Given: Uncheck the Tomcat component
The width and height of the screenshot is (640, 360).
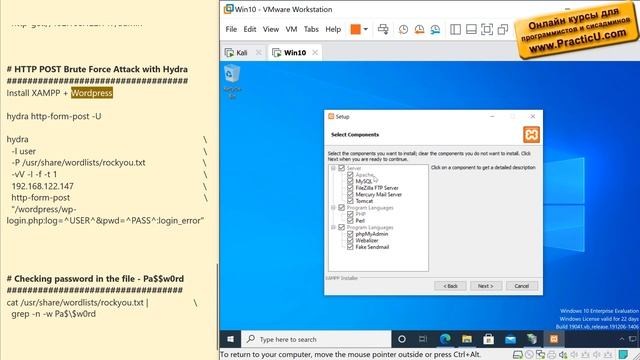Looking at the screenshot, I should point(350,201).
